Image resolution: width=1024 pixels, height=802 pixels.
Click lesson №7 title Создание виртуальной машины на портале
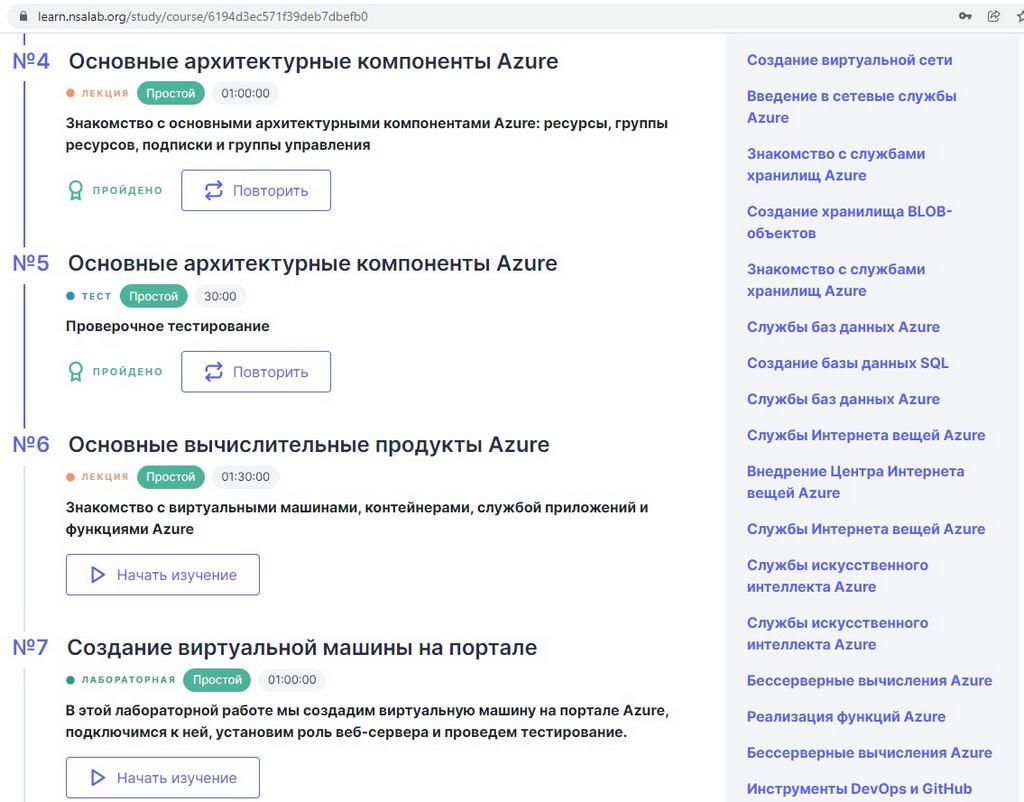pyautogui.click(x=302, y=647)
